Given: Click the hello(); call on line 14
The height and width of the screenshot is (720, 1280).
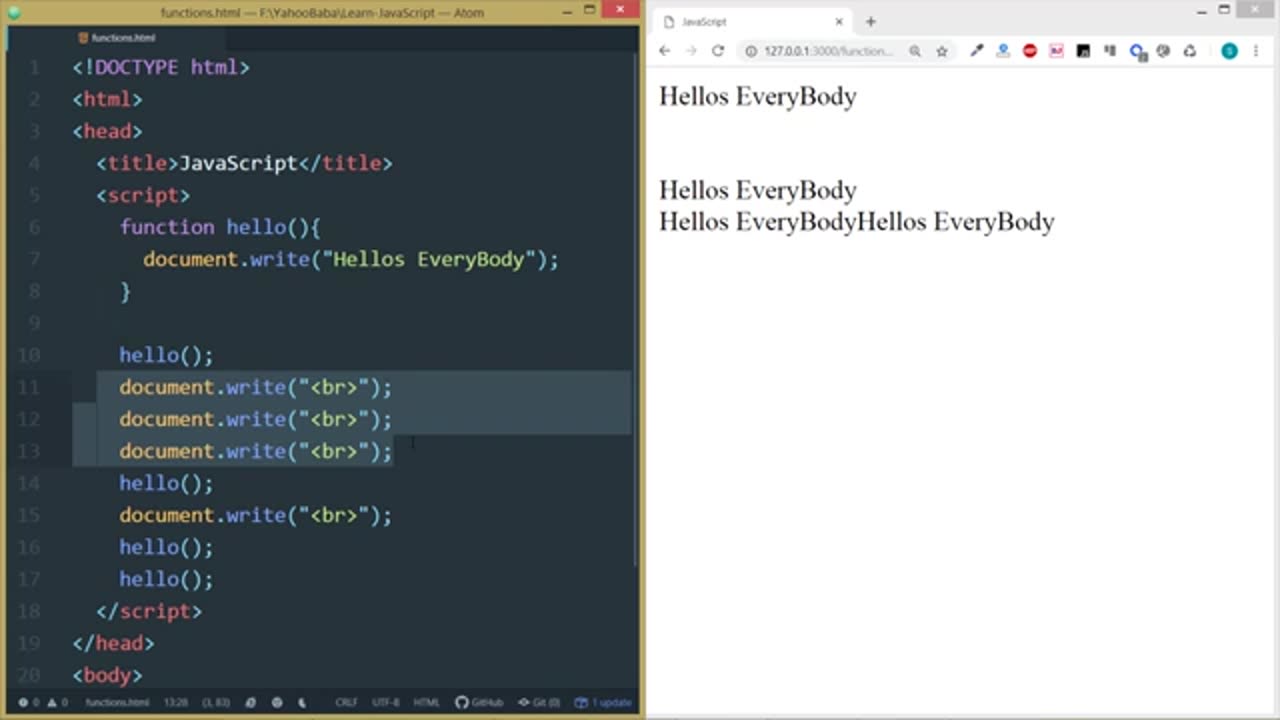Looking at the screenshot, I should tap(166, 483).
